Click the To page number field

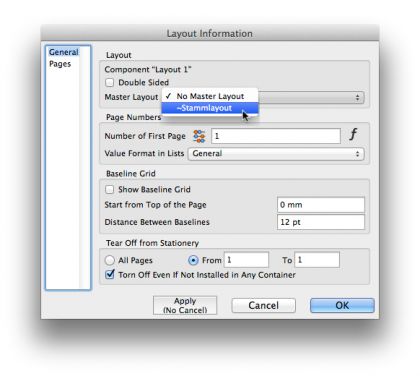tap(317, 260)
